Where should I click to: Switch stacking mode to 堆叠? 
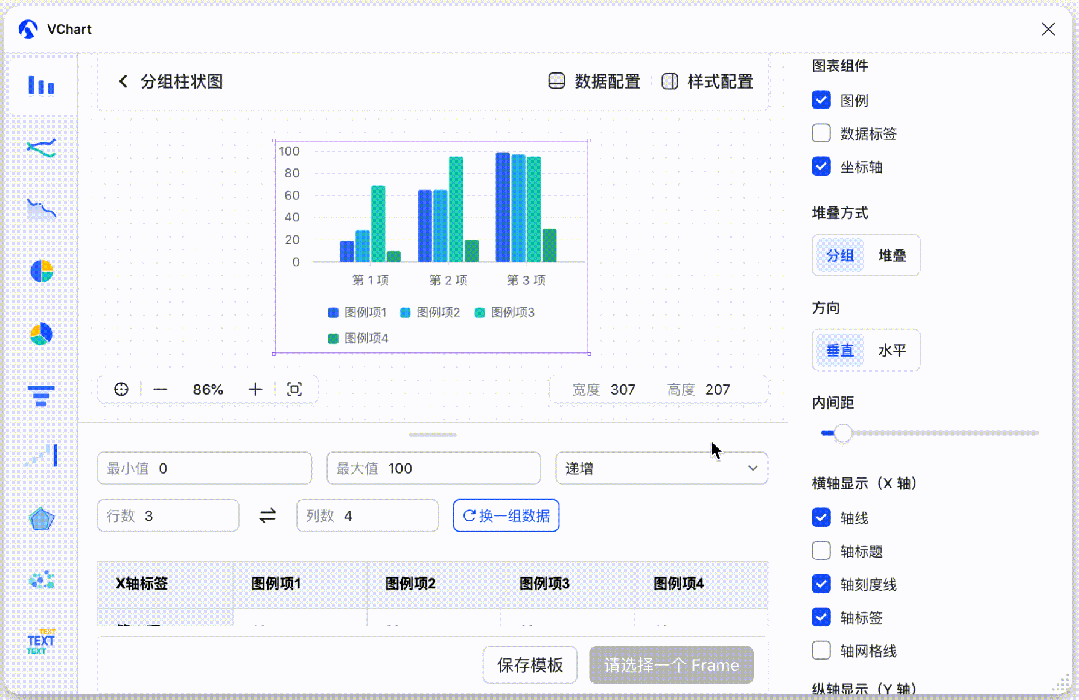point(892,255)
